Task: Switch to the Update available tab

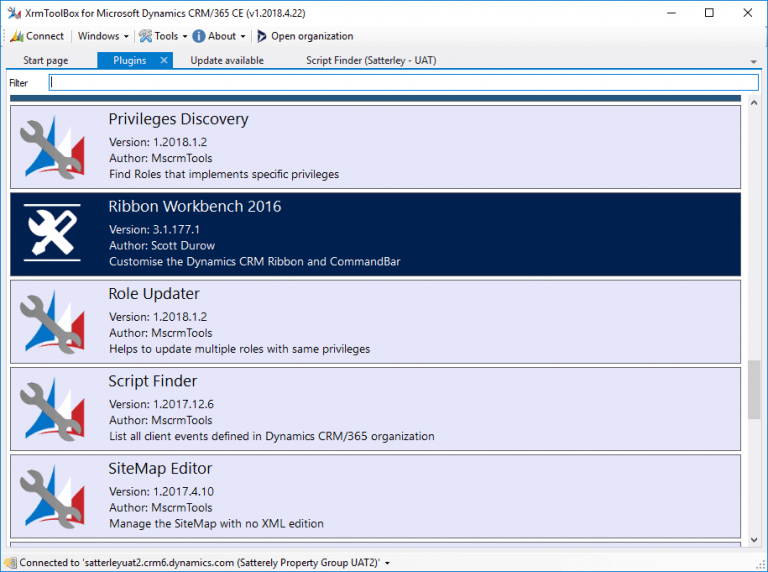Action: 227,60
